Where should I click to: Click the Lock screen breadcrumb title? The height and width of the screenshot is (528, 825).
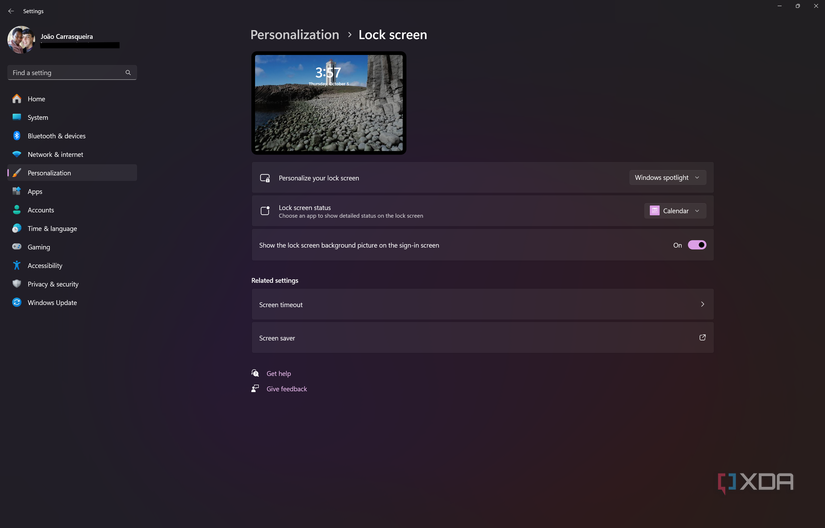coord(393,35)
